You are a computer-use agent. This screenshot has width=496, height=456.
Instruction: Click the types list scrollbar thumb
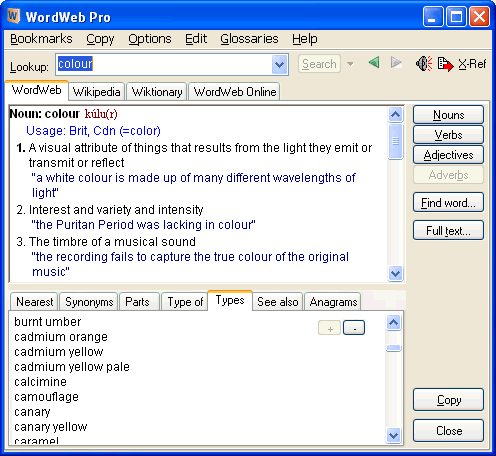(393, 348)
